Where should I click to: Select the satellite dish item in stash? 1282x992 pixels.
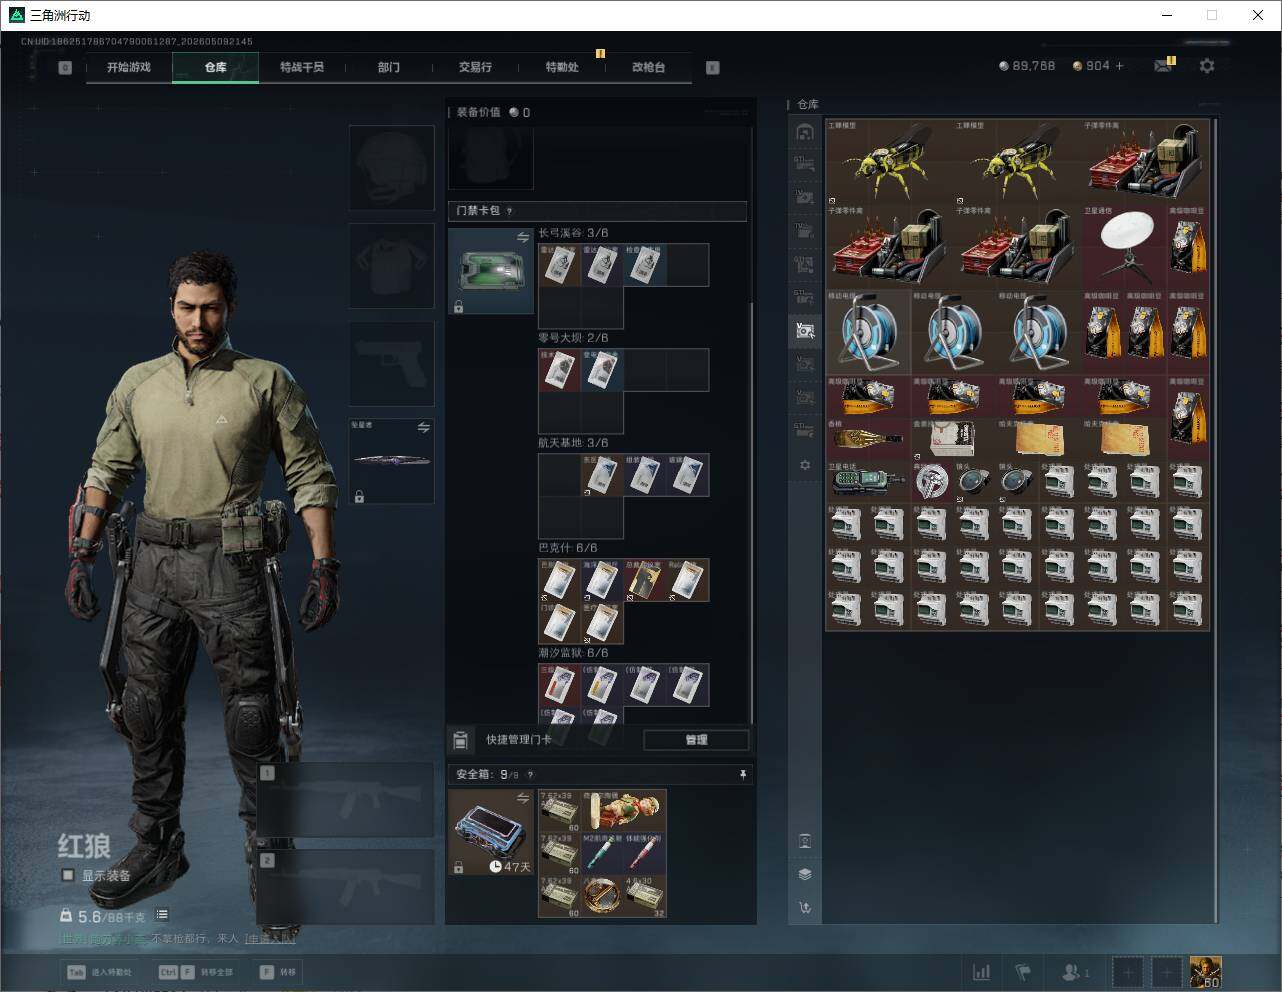point(1124,246)
